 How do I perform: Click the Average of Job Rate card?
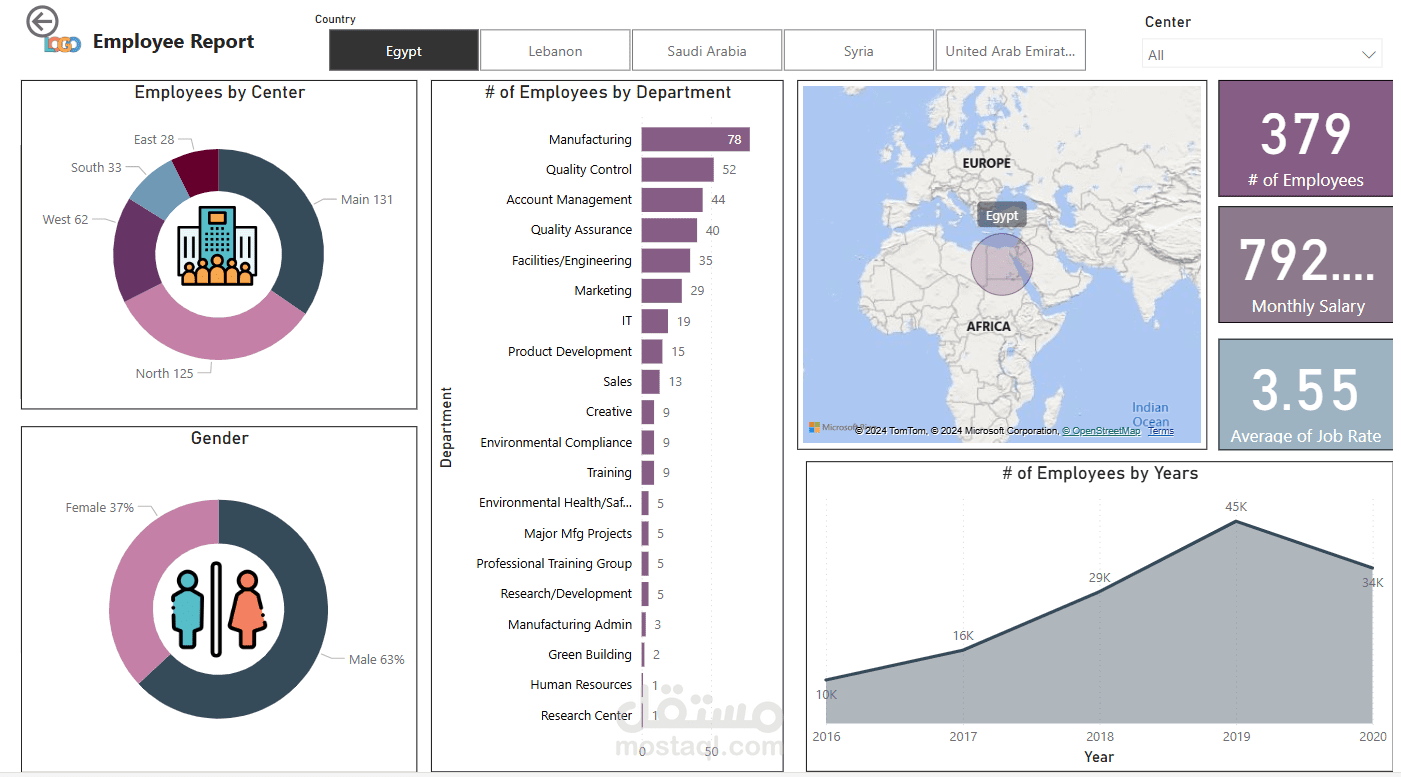[x=1305, y=395]
